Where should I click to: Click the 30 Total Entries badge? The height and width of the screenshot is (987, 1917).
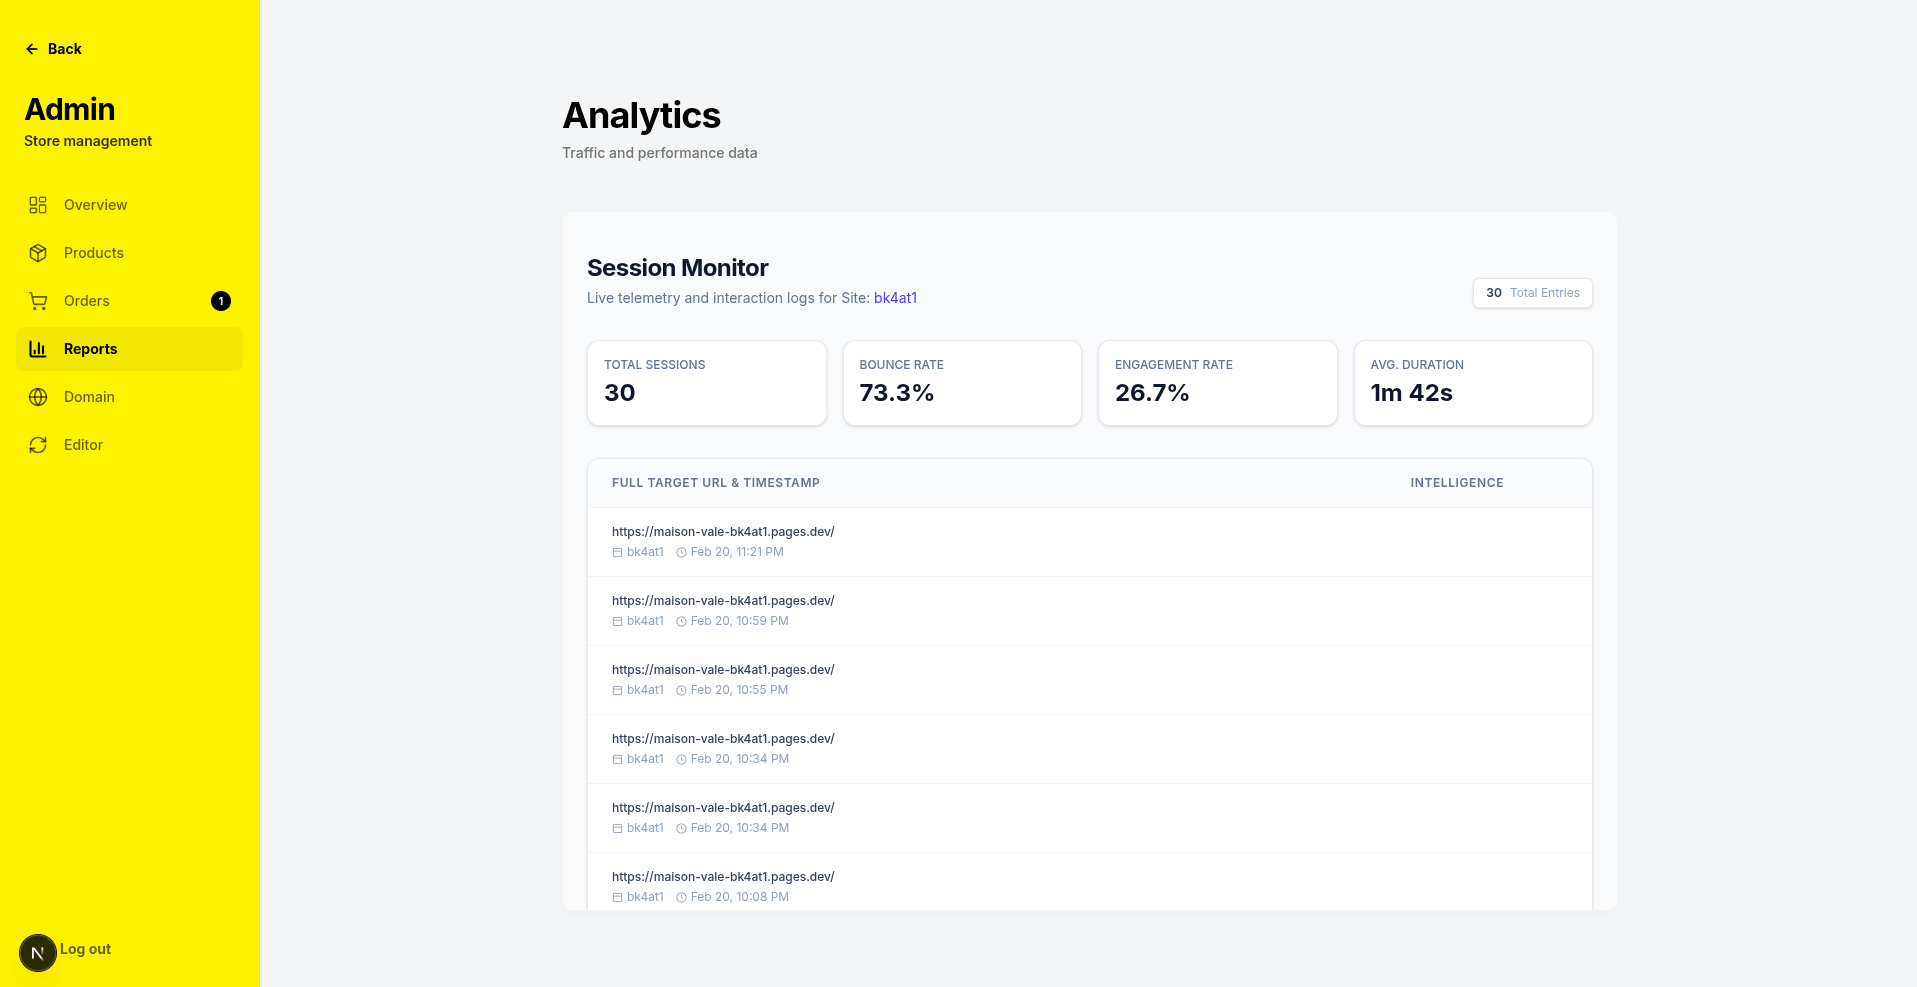click(1532, 293)
